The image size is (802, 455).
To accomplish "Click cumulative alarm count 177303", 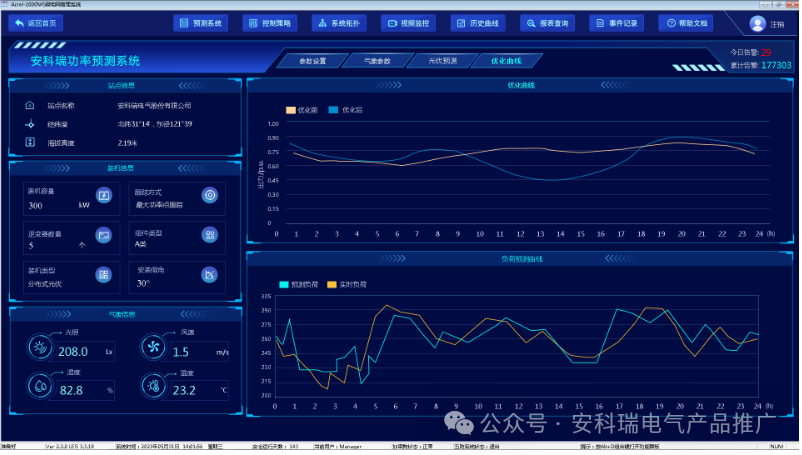I will tap(776, 65).
